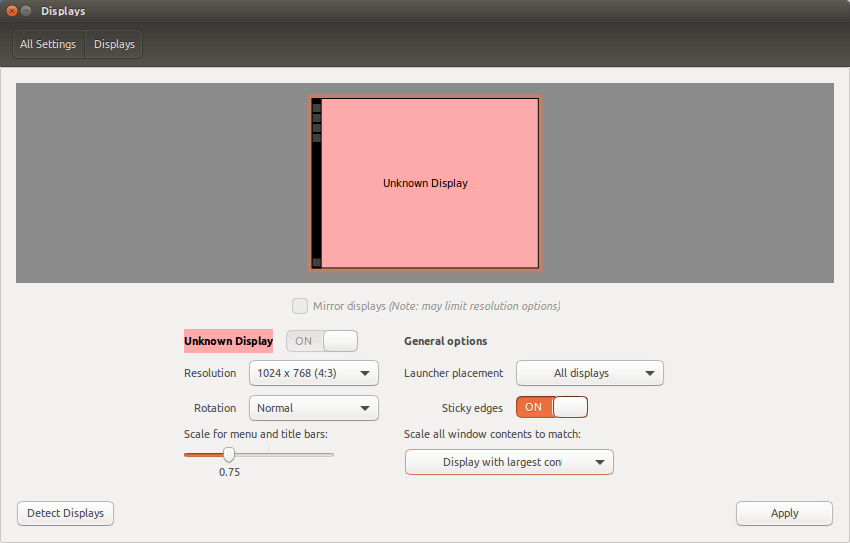The image size is (850, 543).
Task: Click the Detect Displays button
Action: coord(66,513)
